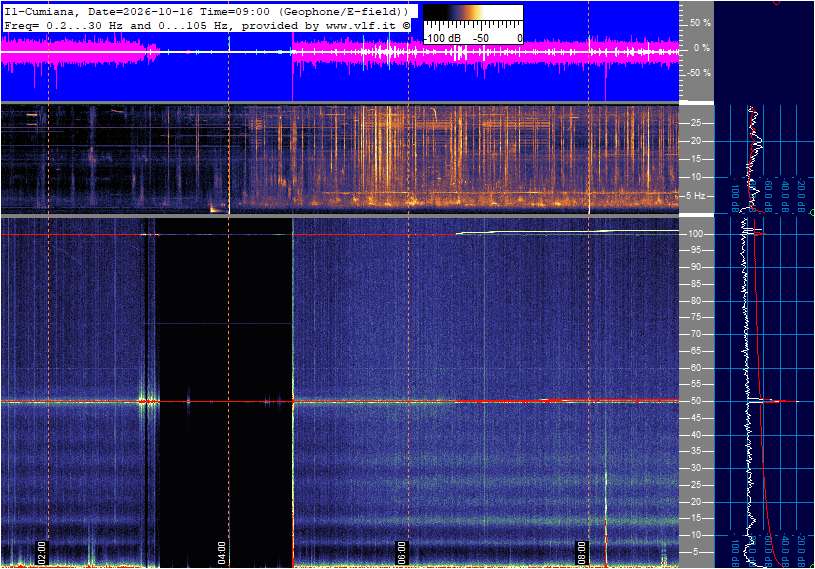The image size is (815, 569).
Task: Click '25' on the geophone frequency axis
Action: pos(695,123)
